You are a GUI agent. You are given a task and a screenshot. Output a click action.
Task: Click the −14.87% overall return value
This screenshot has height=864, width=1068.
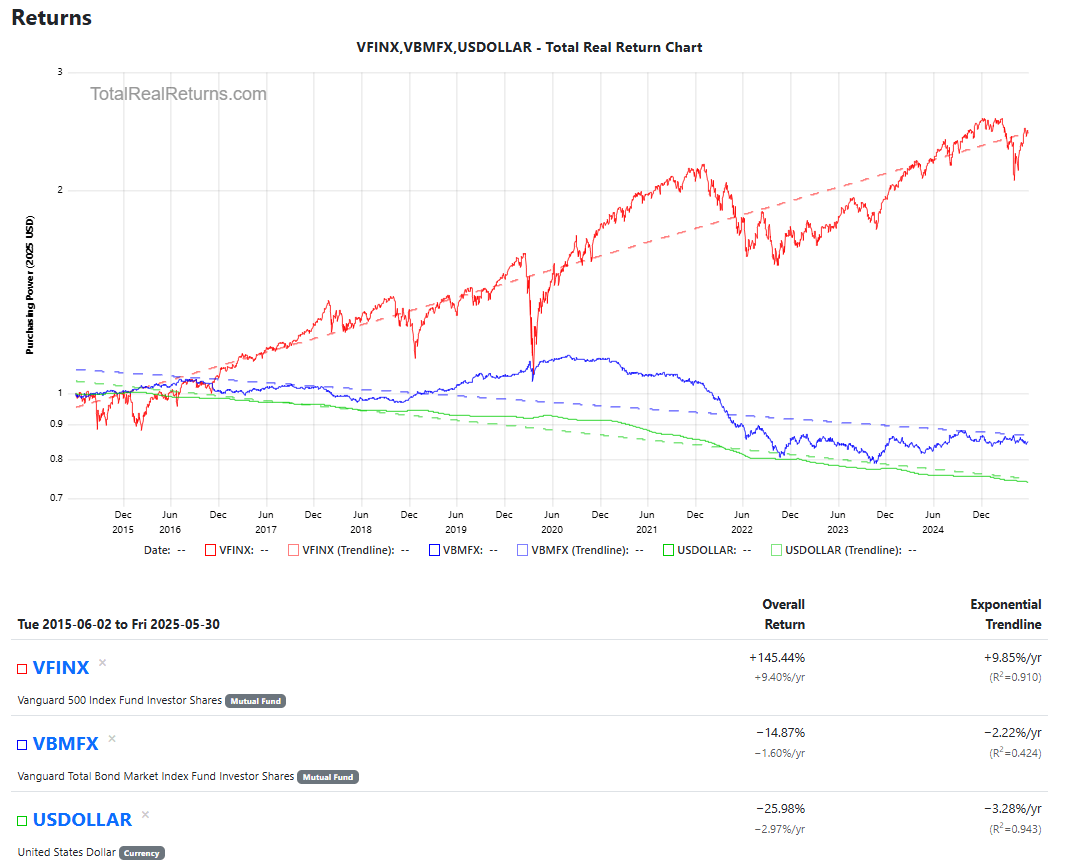pyautogui.click(x=781, y=733)
